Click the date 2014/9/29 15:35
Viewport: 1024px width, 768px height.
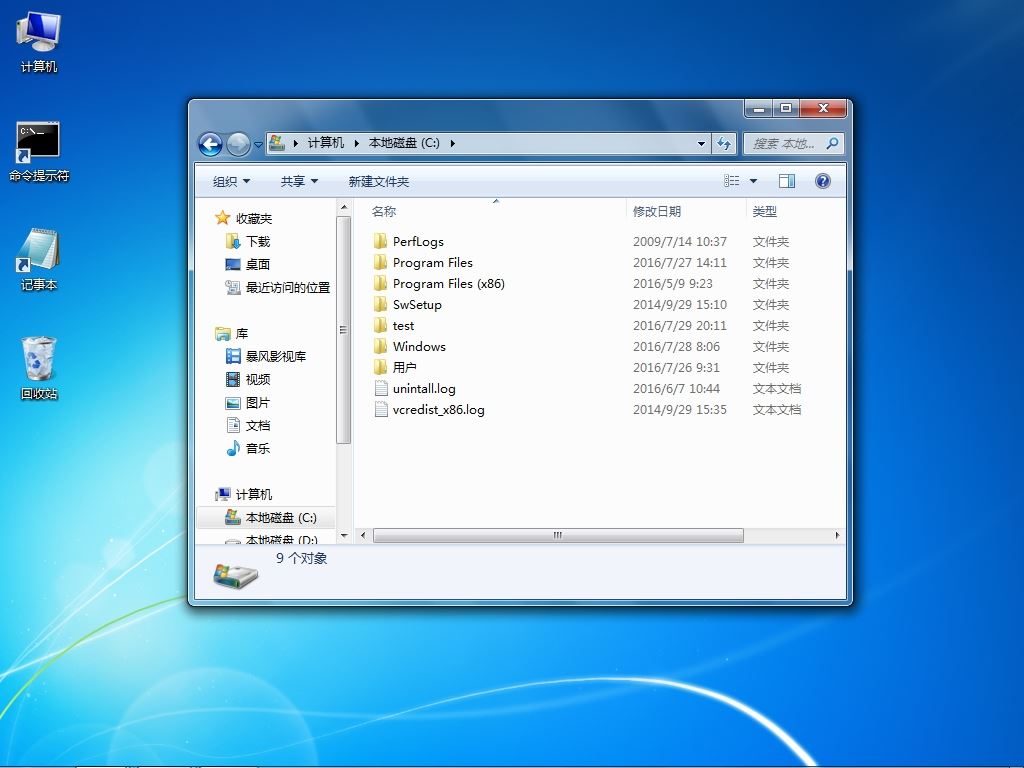click(x=679, y=409)
